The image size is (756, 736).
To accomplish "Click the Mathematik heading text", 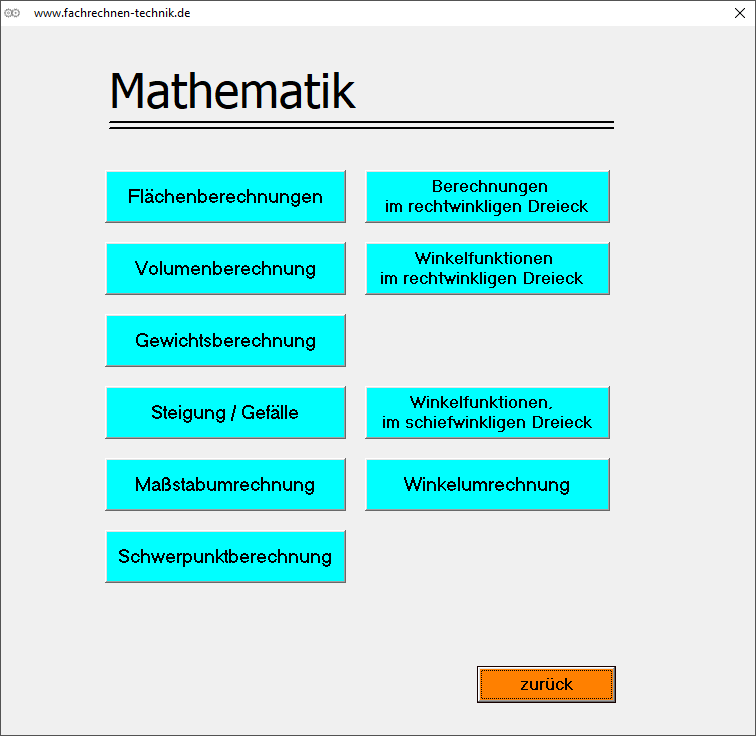I will (x=232, y=91).
